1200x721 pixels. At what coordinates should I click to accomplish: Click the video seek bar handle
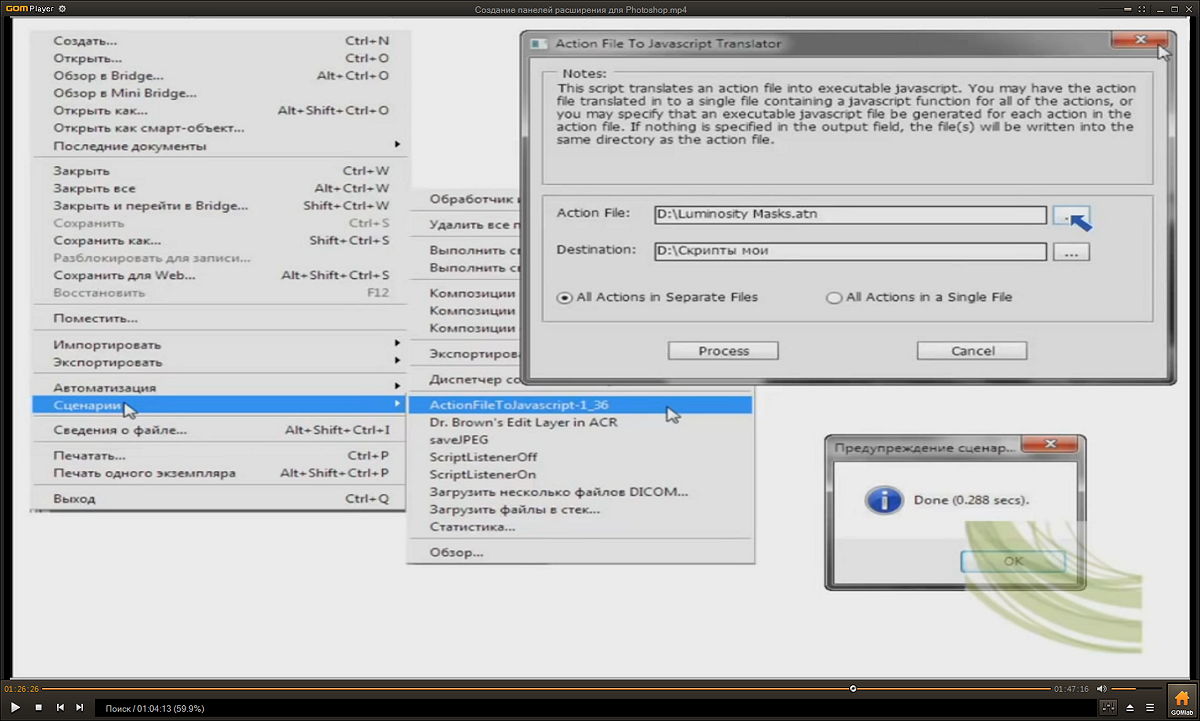(x=852, y=688)
